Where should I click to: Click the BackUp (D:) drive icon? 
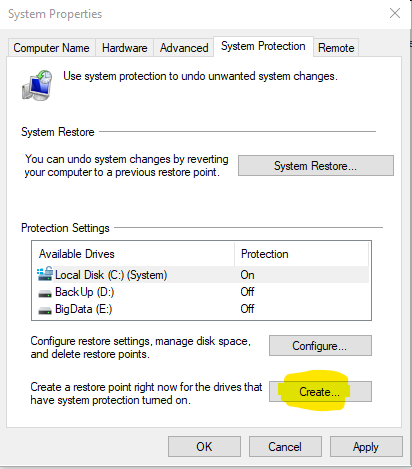pos(45,293)
